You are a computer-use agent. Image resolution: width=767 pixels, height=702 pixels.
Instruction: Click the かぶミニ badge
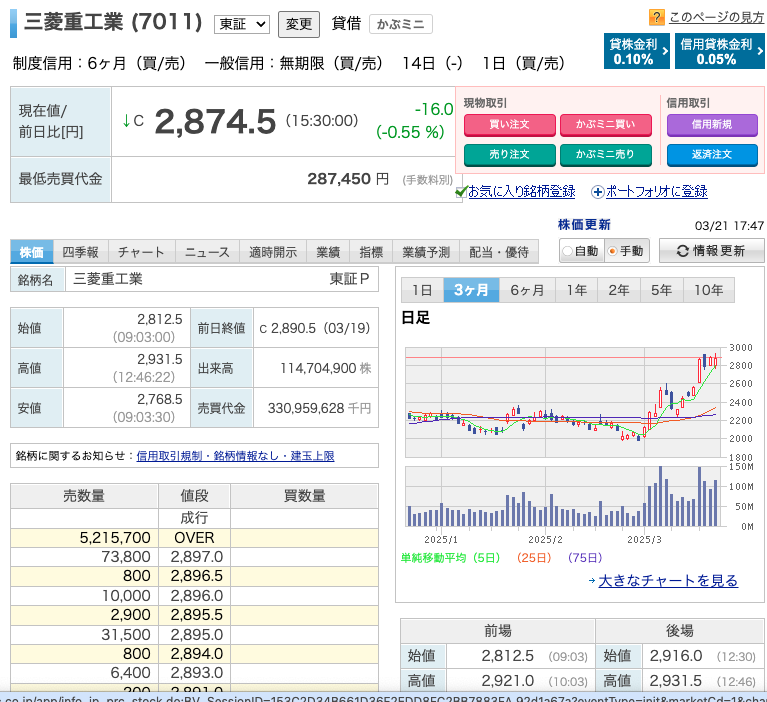401,24
